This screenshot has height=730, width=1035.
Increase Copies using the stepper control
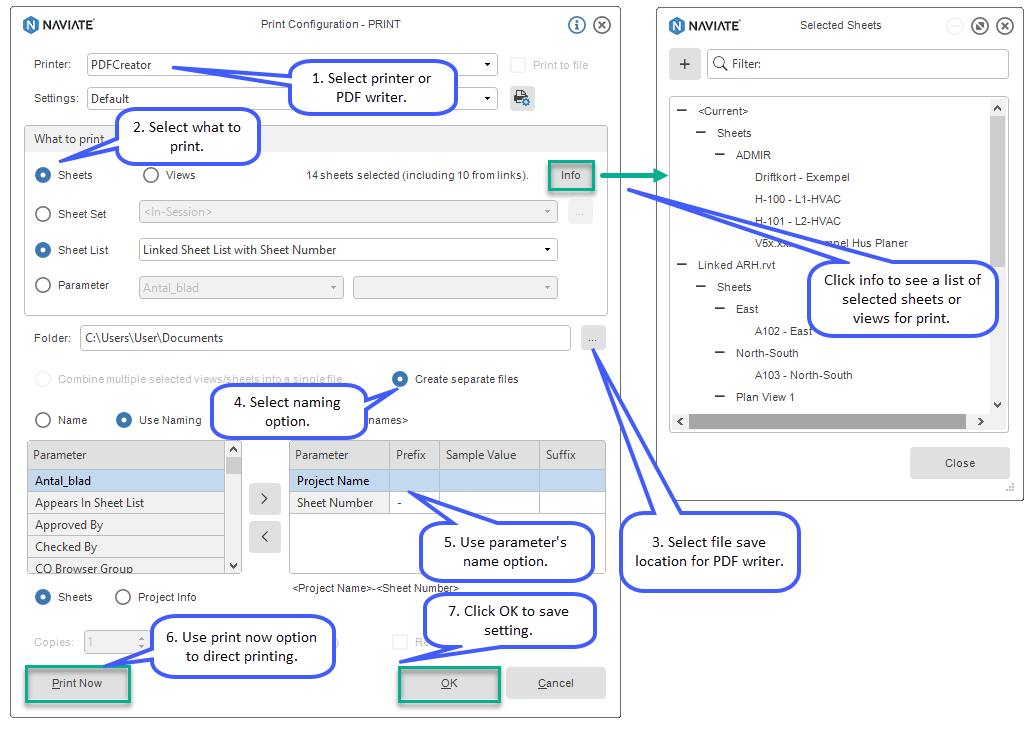[x=139, y=638]
